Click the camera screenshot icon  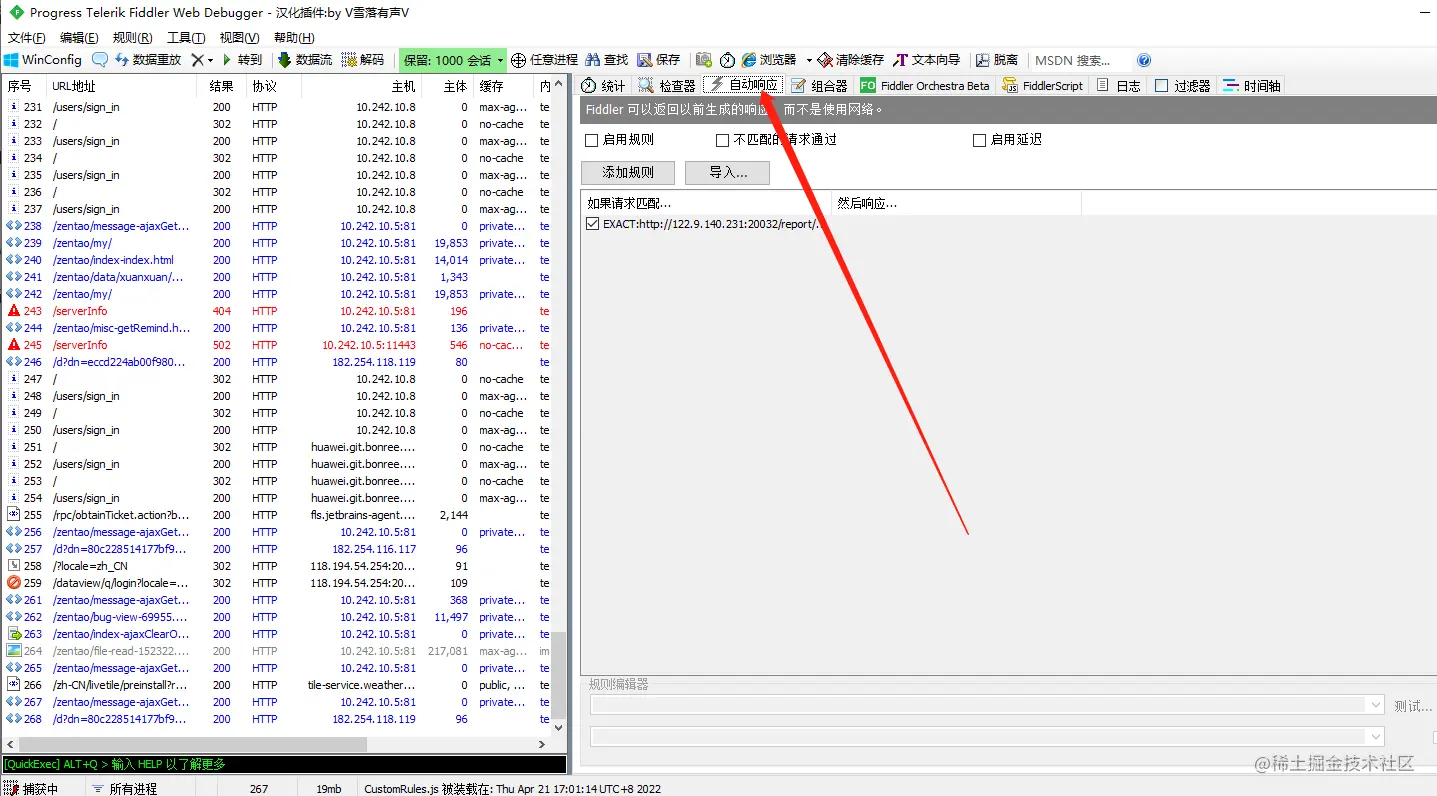[704, 60]
